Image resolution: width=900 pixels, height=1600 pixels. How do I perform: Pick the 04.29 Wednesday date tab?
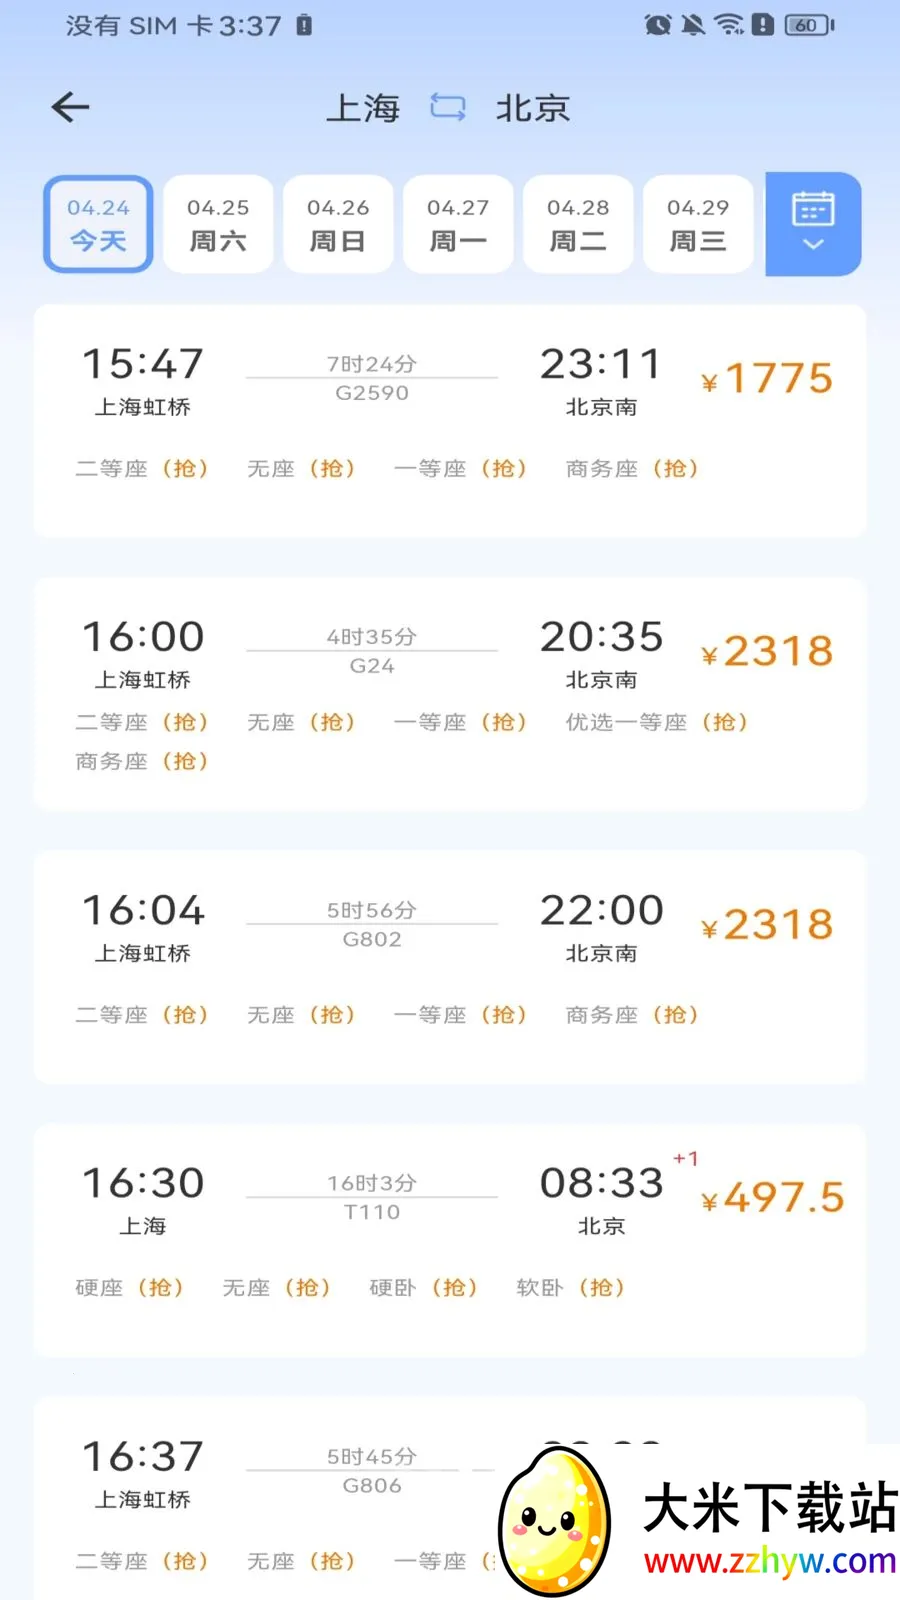coord(698,224)
